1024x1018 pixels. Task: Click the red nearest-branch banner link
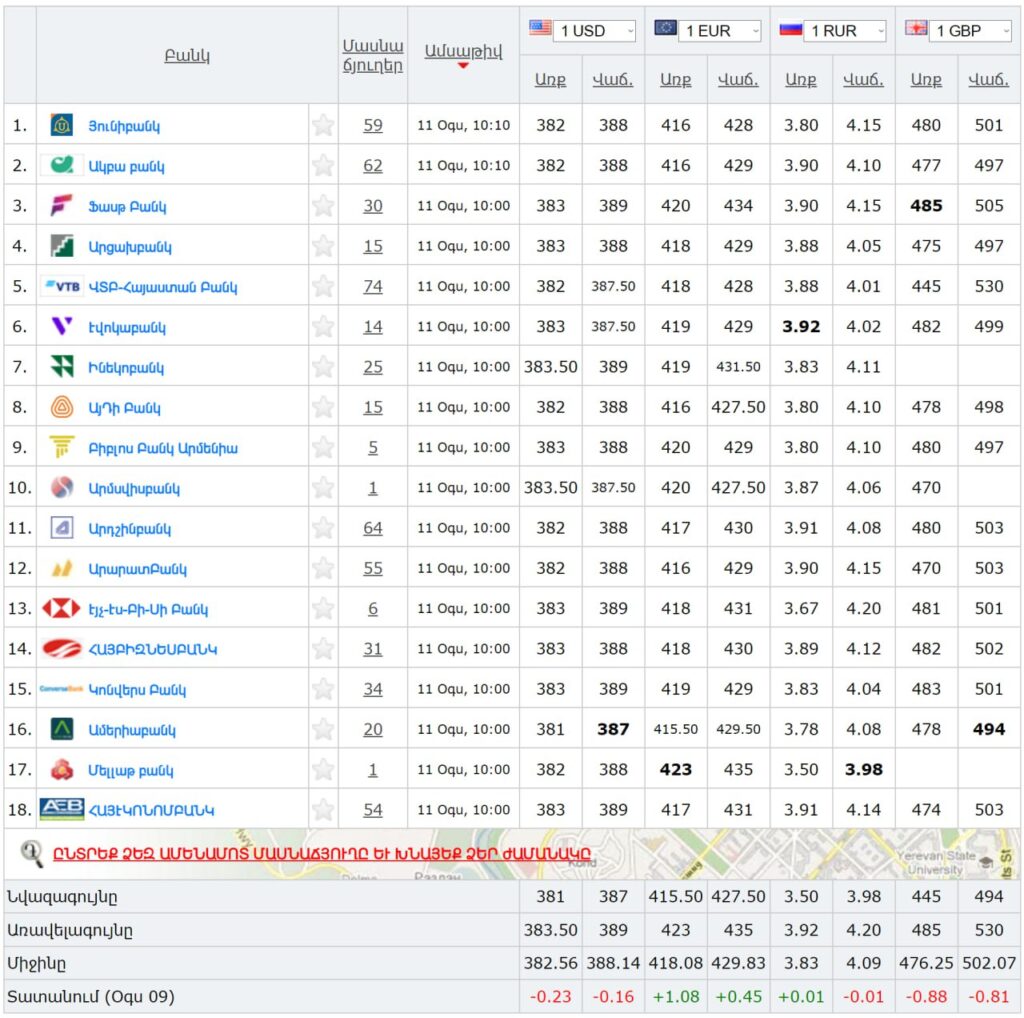[x=321, y=855]
